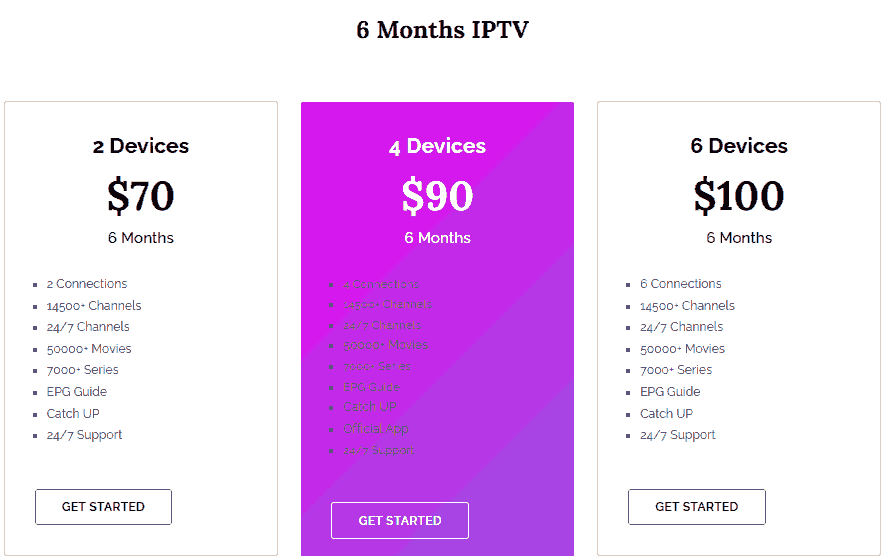Click Get Started under the $70 plan

tap(103, 507)
